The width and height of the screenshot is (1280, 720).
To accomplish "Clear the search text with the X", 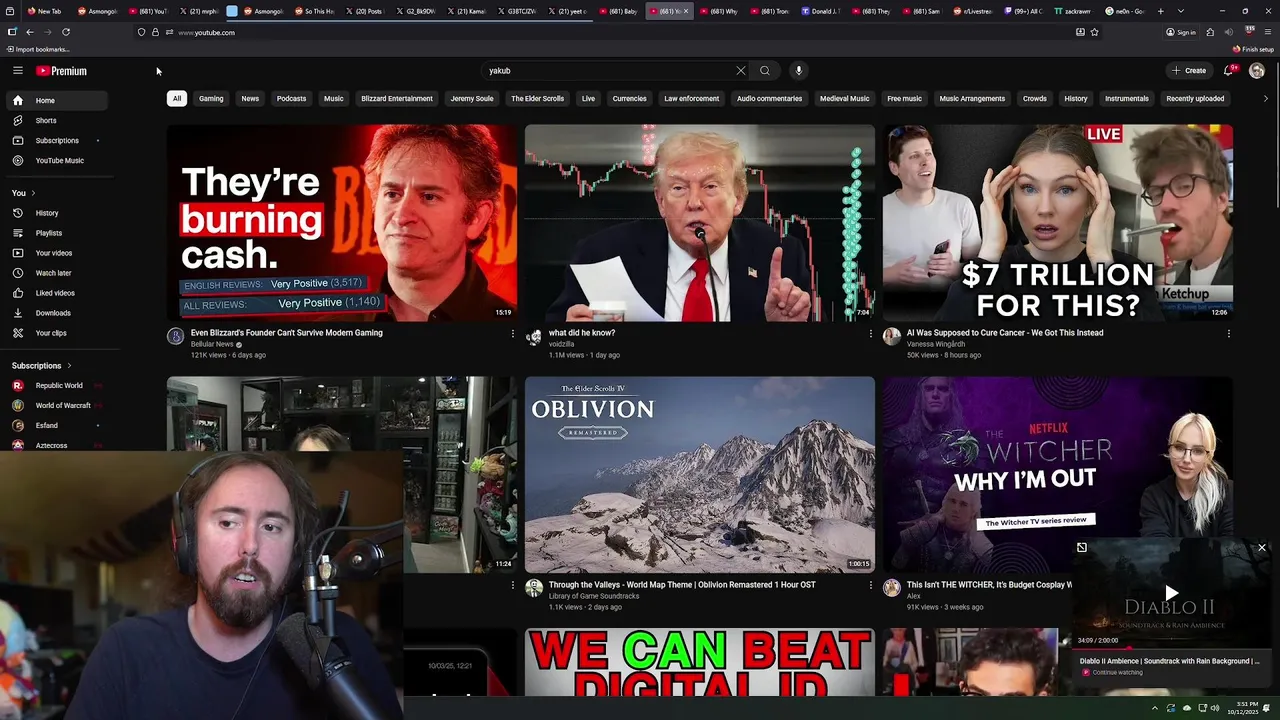I will (x=741, y=70).
